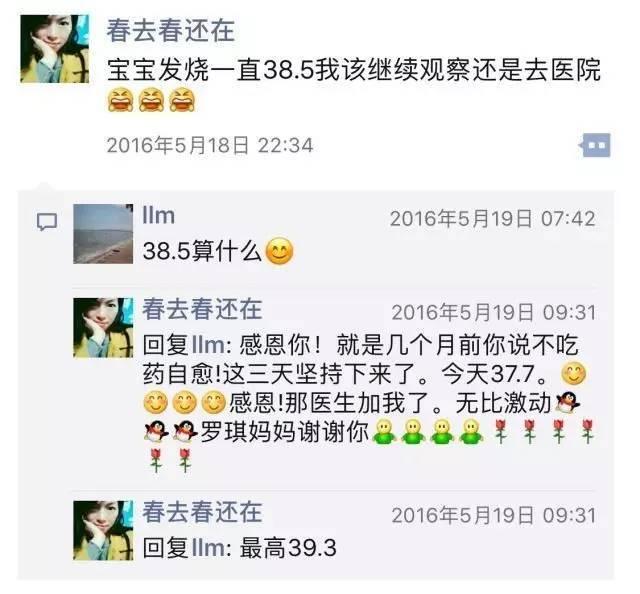640x594 pixels.
Task: Tap the first green turtle emoji after 谢谢你
Action: pyautogui.click(x=384, y=431)
